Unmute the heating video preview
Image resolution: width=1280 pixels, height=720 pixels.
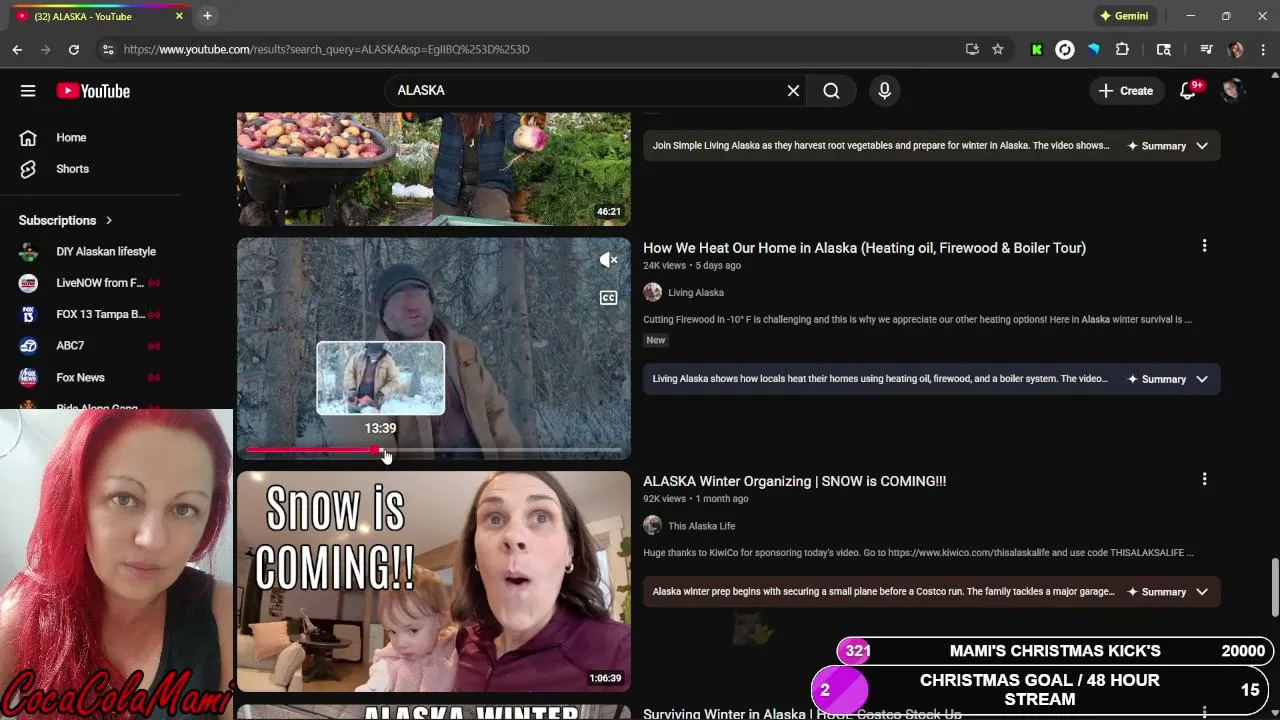point(608,260)
